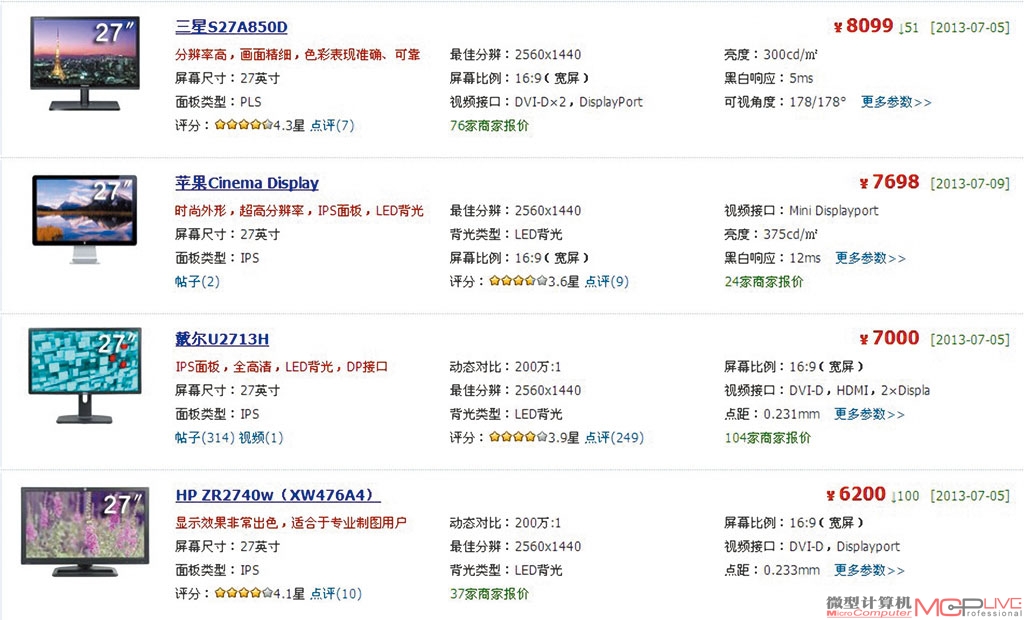This screenshot has height=620, width=1024.
Task: Open the 戴尔U2713H product title
Action: tap(222, 339)
